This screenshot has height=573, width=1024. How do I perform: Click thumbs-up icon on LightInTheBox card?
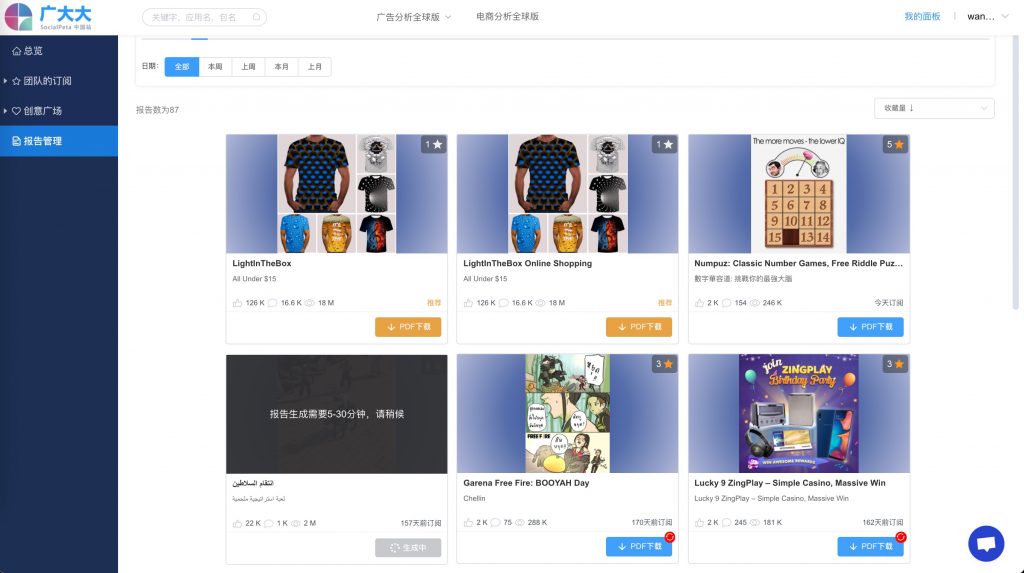pos(237,303)
